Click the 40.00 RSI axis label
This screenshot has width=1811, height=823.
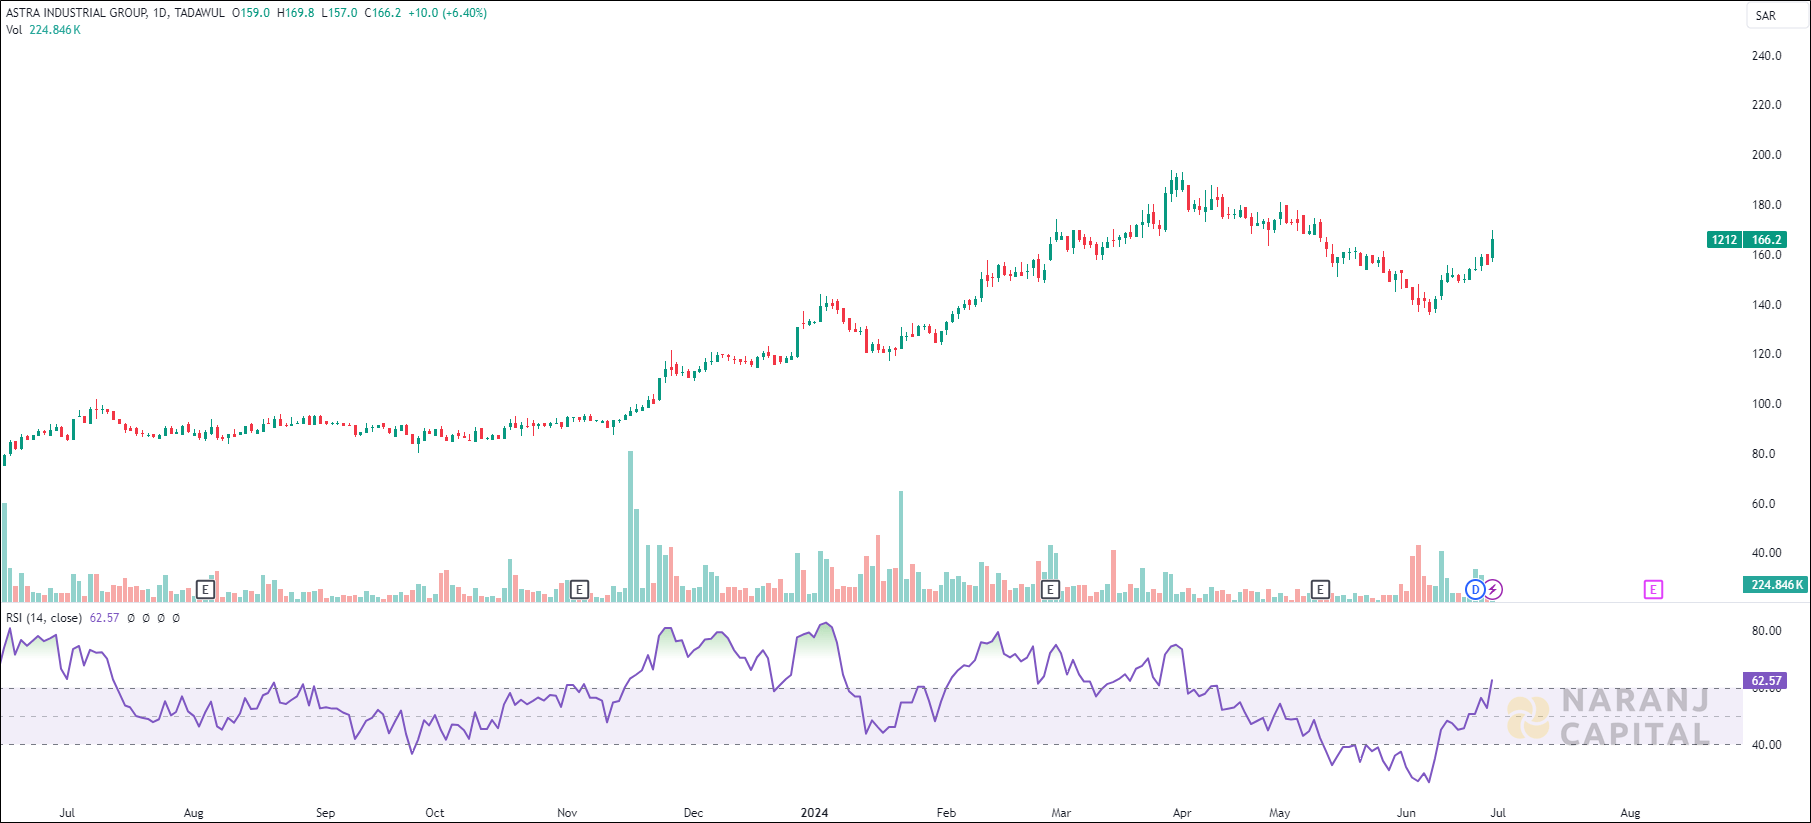coord(1766,745)
